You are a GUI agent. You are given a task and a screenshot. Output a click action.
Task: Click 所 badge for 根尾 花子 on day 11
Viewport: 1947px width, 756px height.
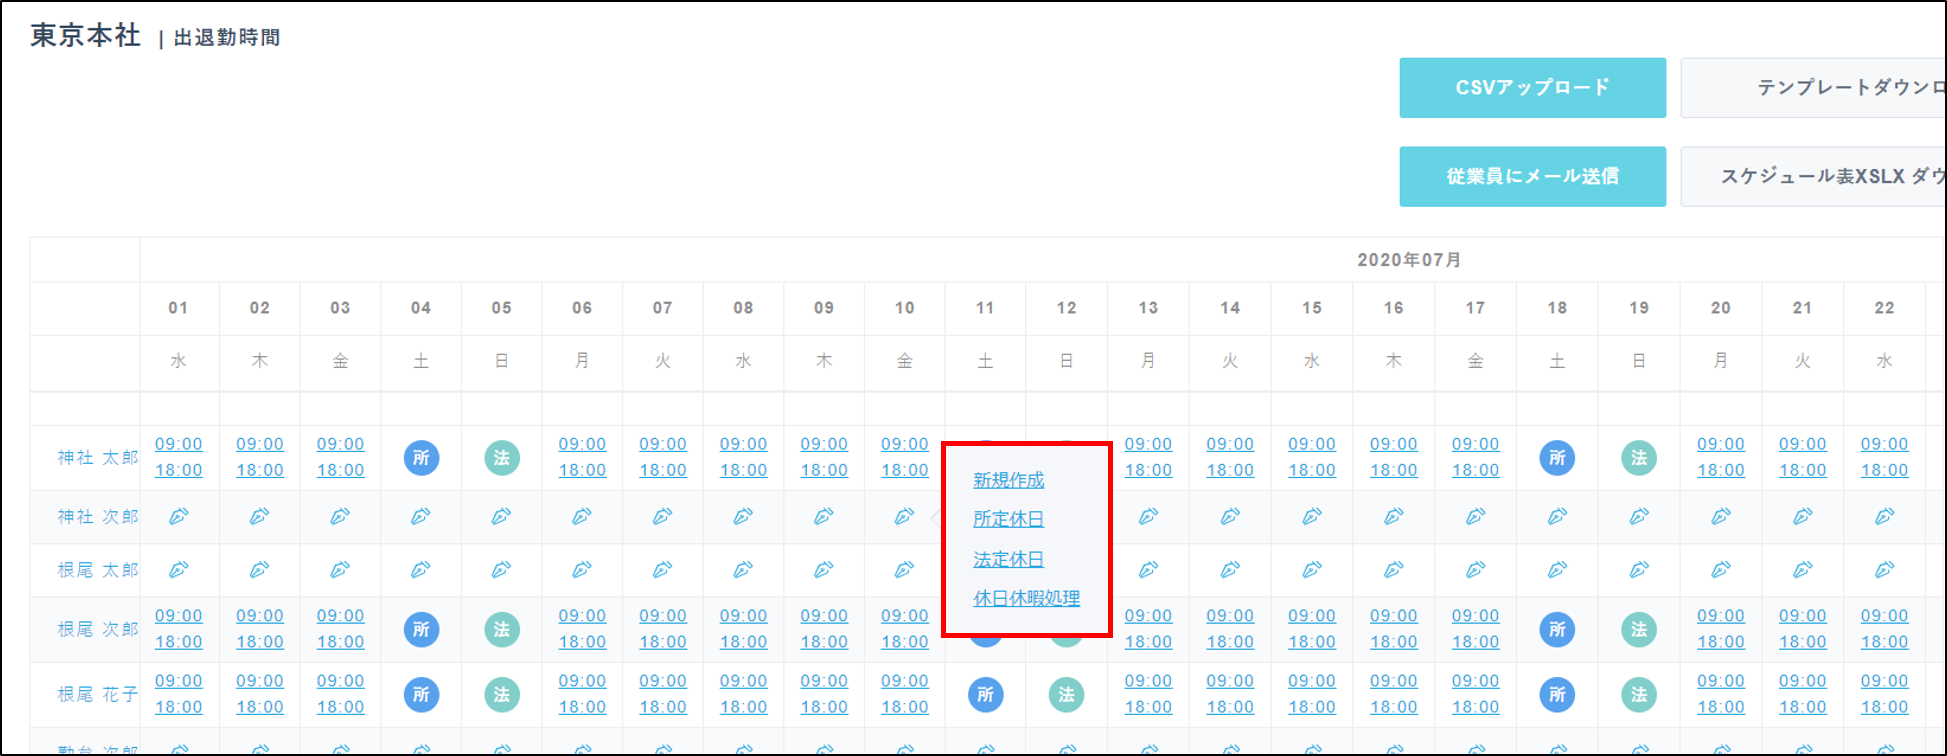tap(985, 695)
